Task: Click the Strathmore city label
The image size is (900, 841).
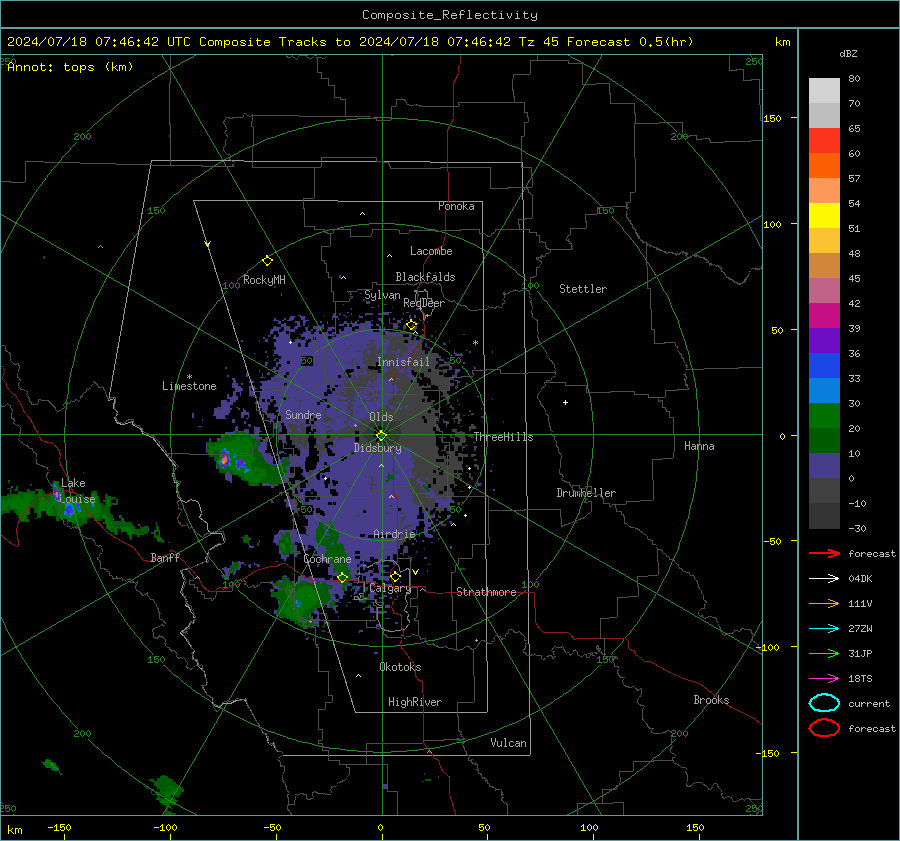Action: (x=486, y=592)
